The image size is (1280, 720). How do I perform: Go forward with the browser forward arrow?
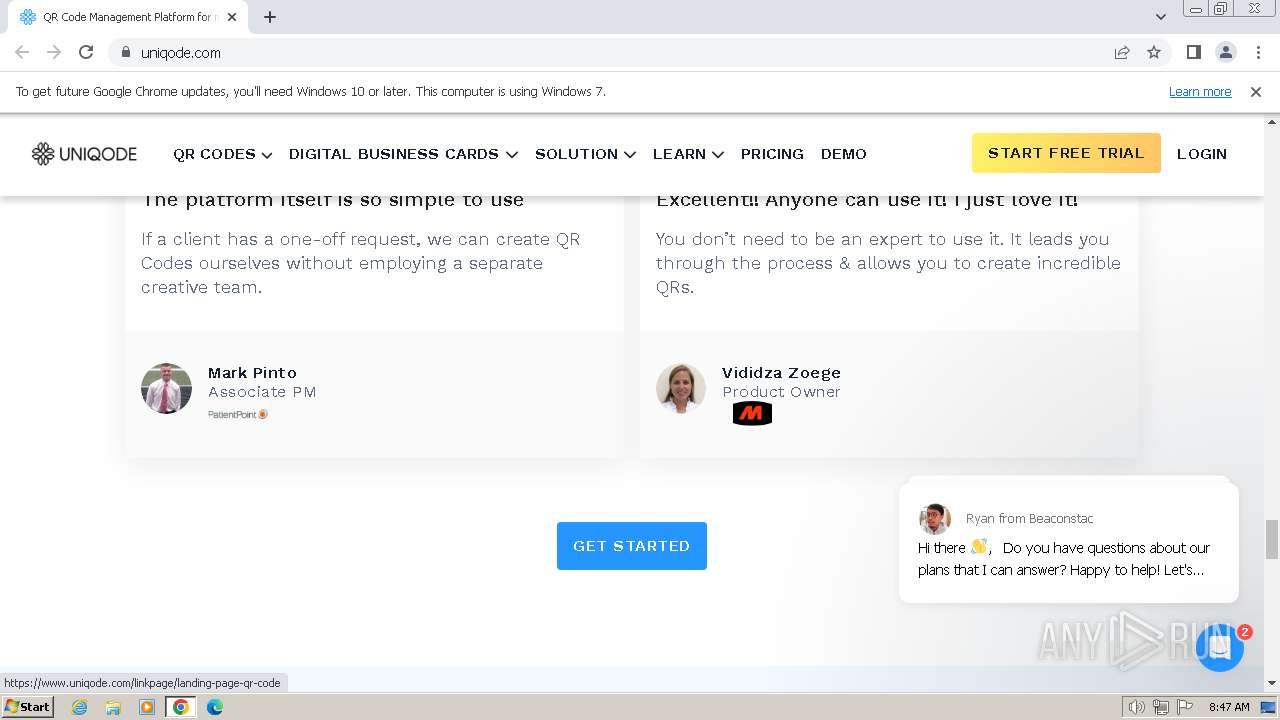54,52
